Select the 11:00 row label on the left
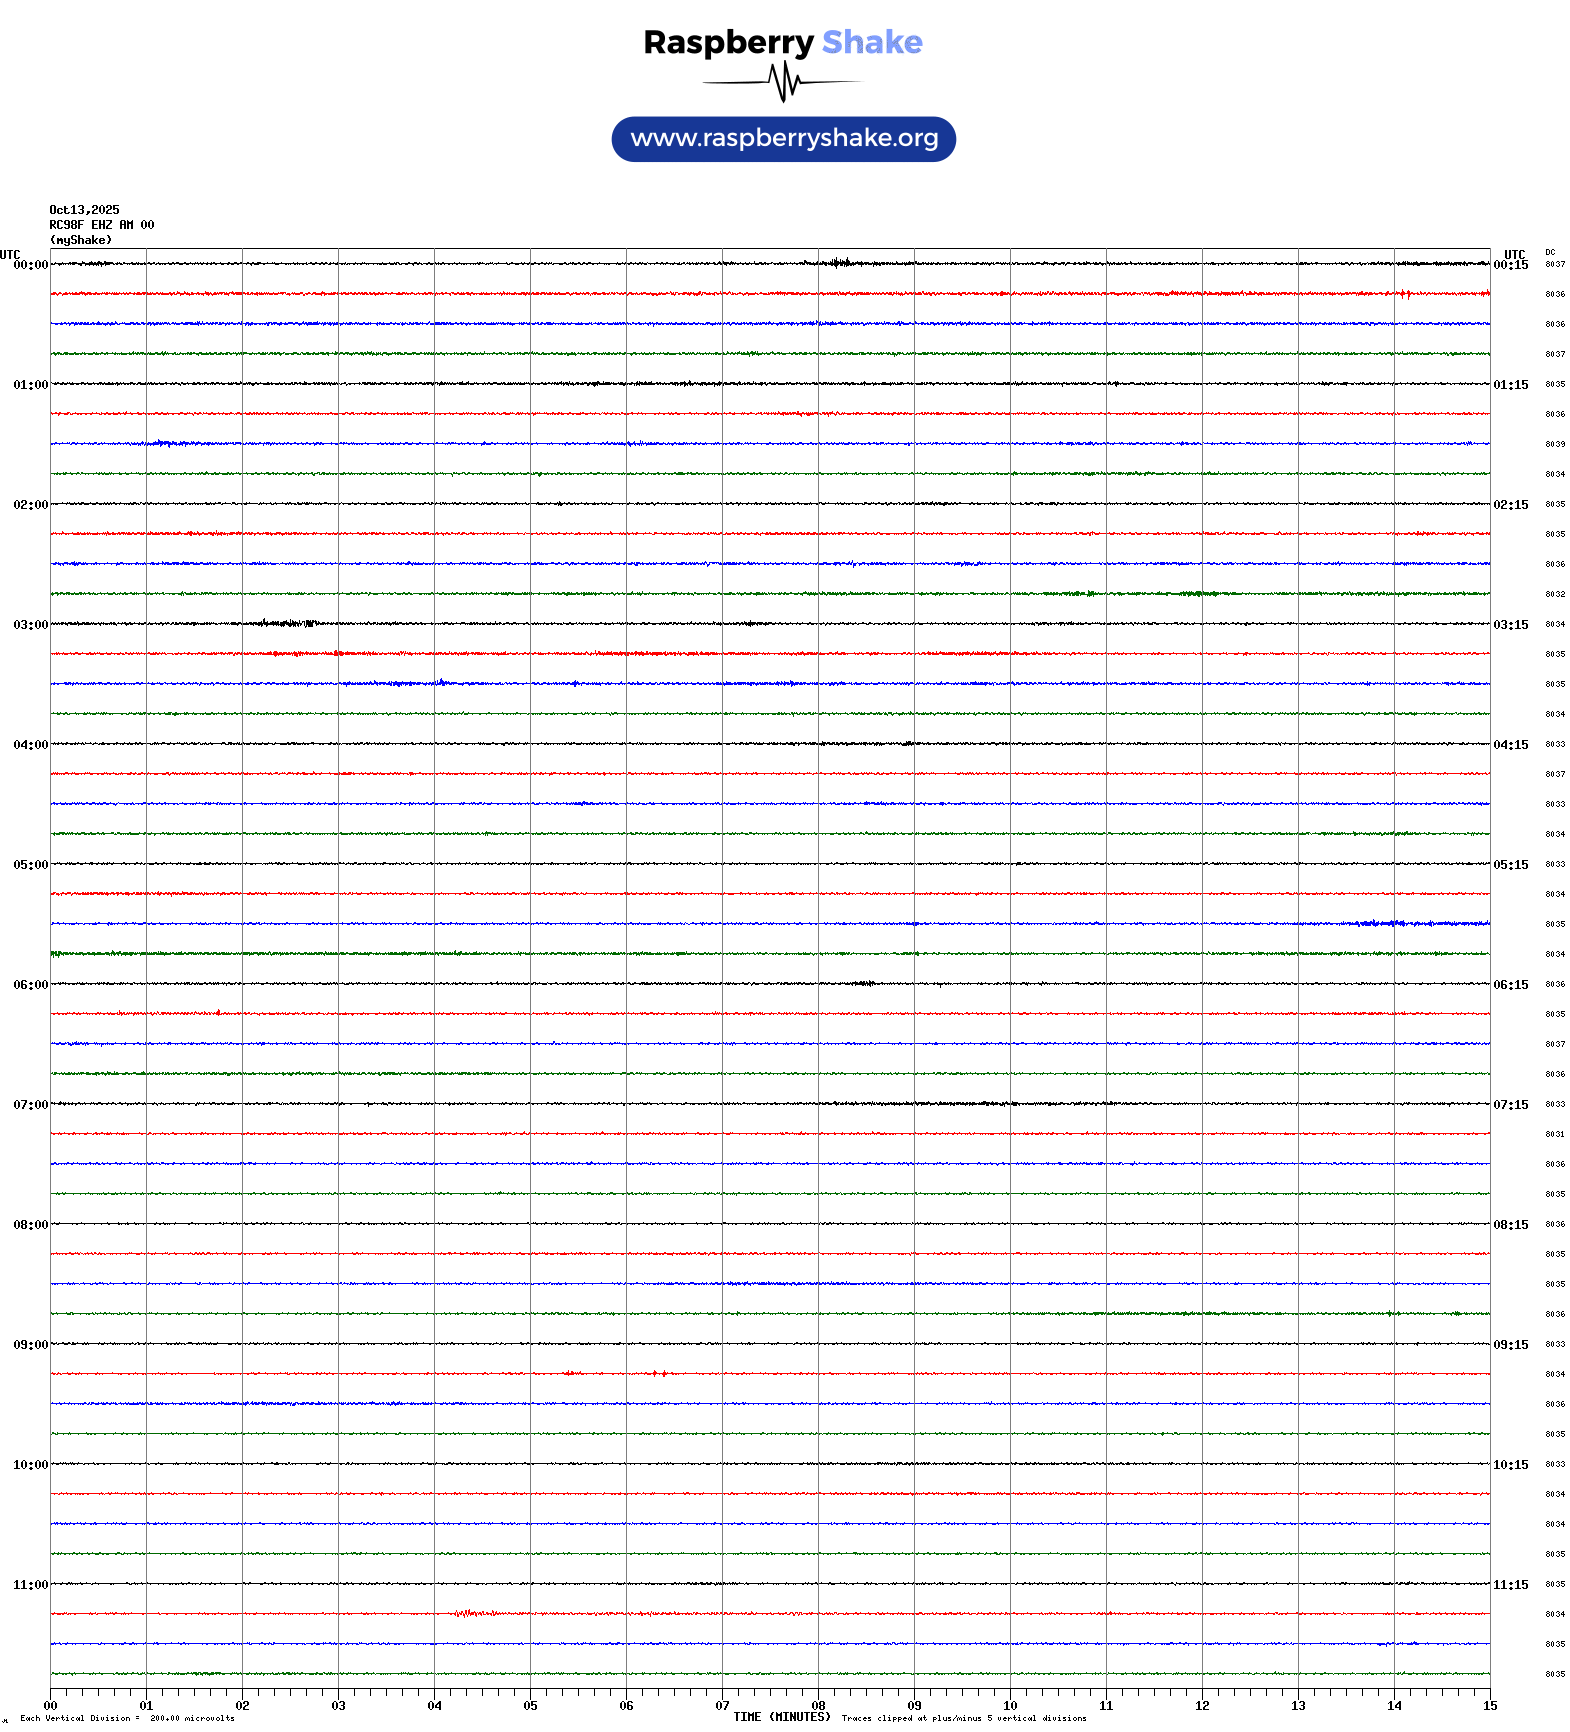Image resolution: width=1570 pixels, height=1732 pixels. pyautogui.click(x=30, y=1585)
